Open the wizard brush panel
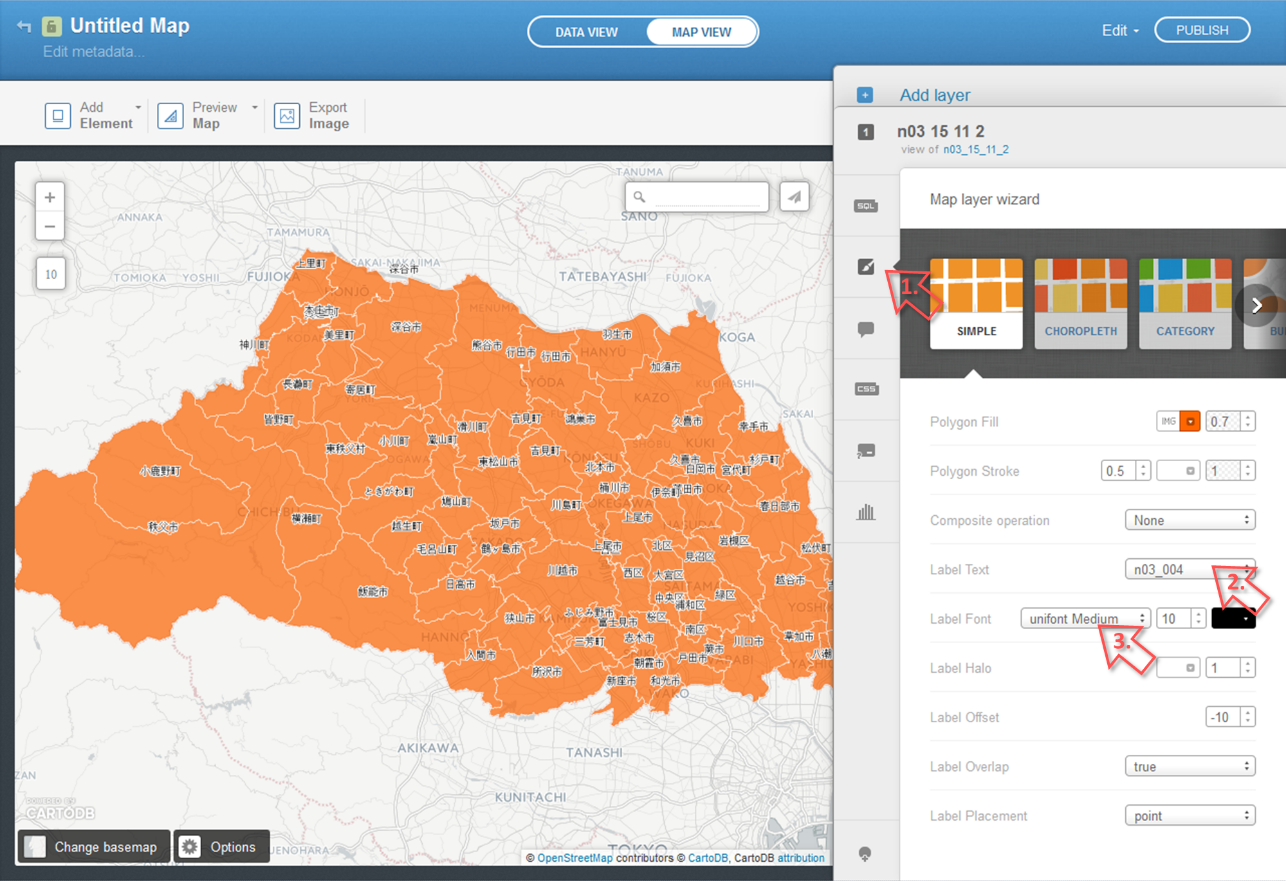Screen dimensions: 1286x881 866,267
